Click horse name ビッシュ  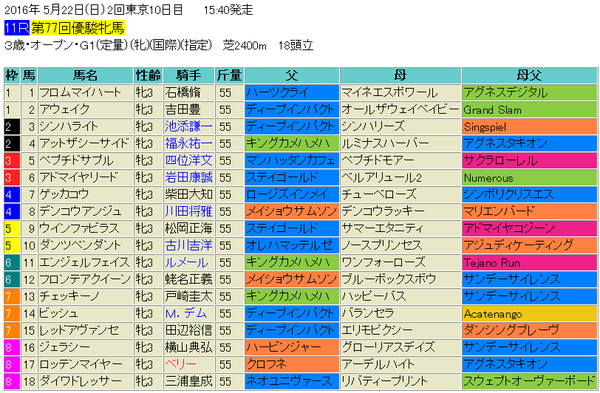tap(59, 313)
